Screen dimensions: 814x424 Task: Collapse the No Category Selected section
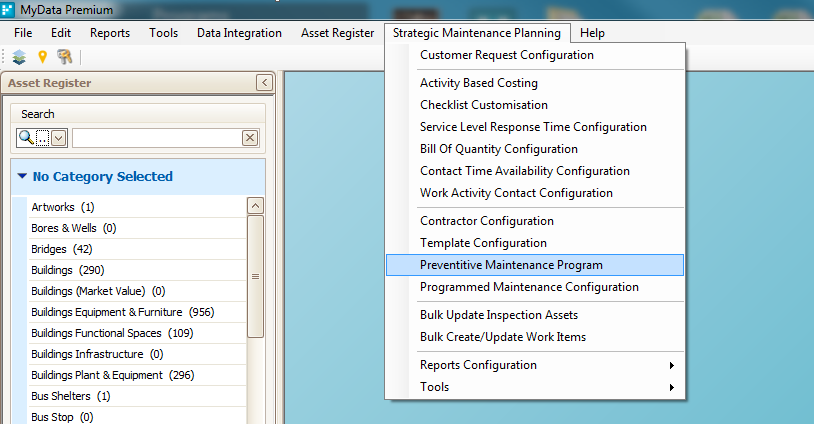[x=22, y=176]
